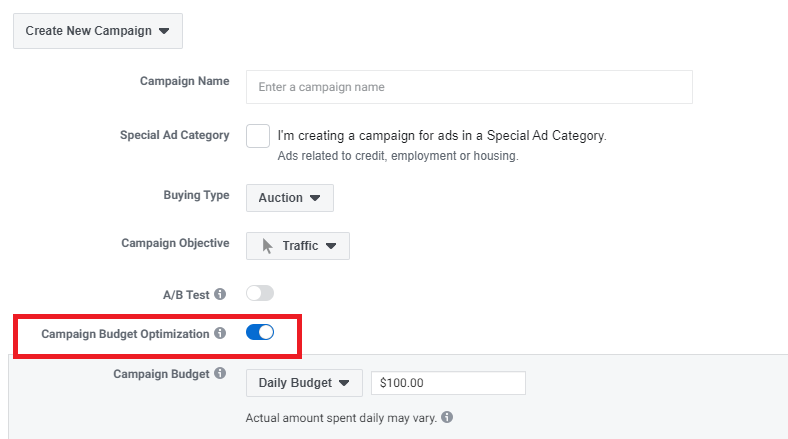Click the $100.00 budget amount field
The width and height of the screenshot is (788, 439).
point(448,383)
